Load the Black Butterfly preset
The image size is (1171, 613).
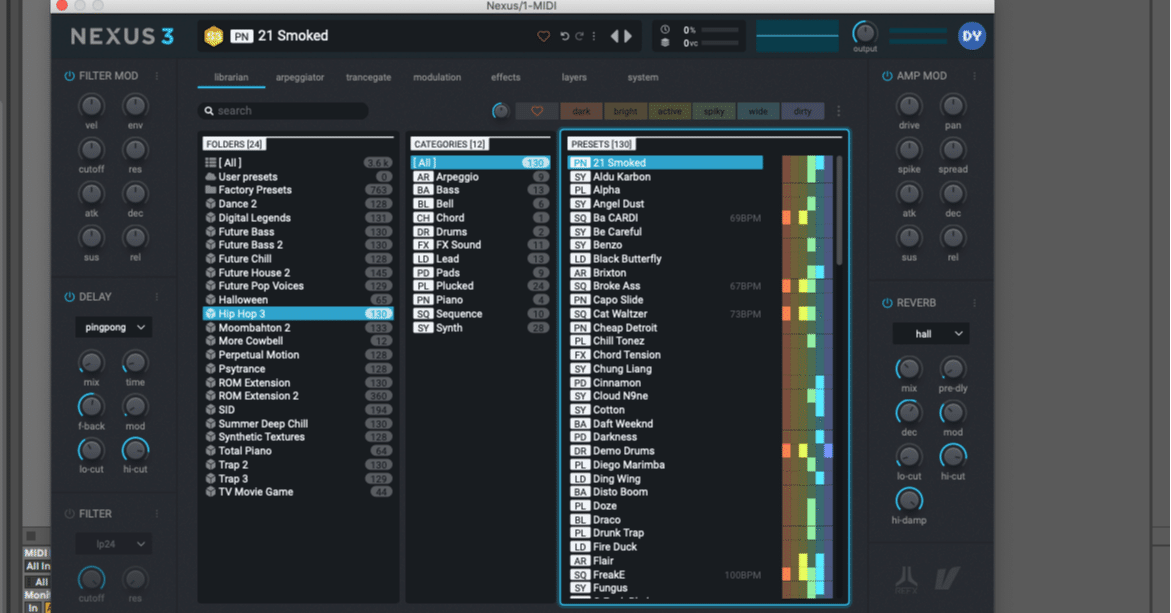click(x=666, y=259)
